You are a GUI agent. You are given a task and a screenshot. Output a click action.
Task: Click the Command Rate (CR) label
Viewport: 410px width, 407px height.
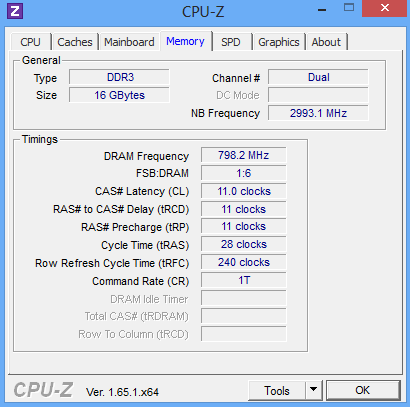pyautogui.click(x=141, y=281)
